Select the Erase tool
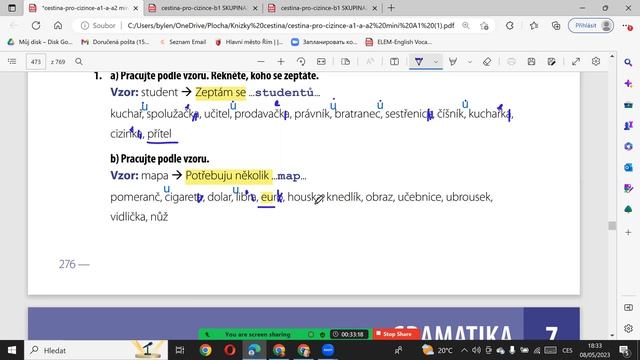Screen dimensions: 640x360 point(487,62)
